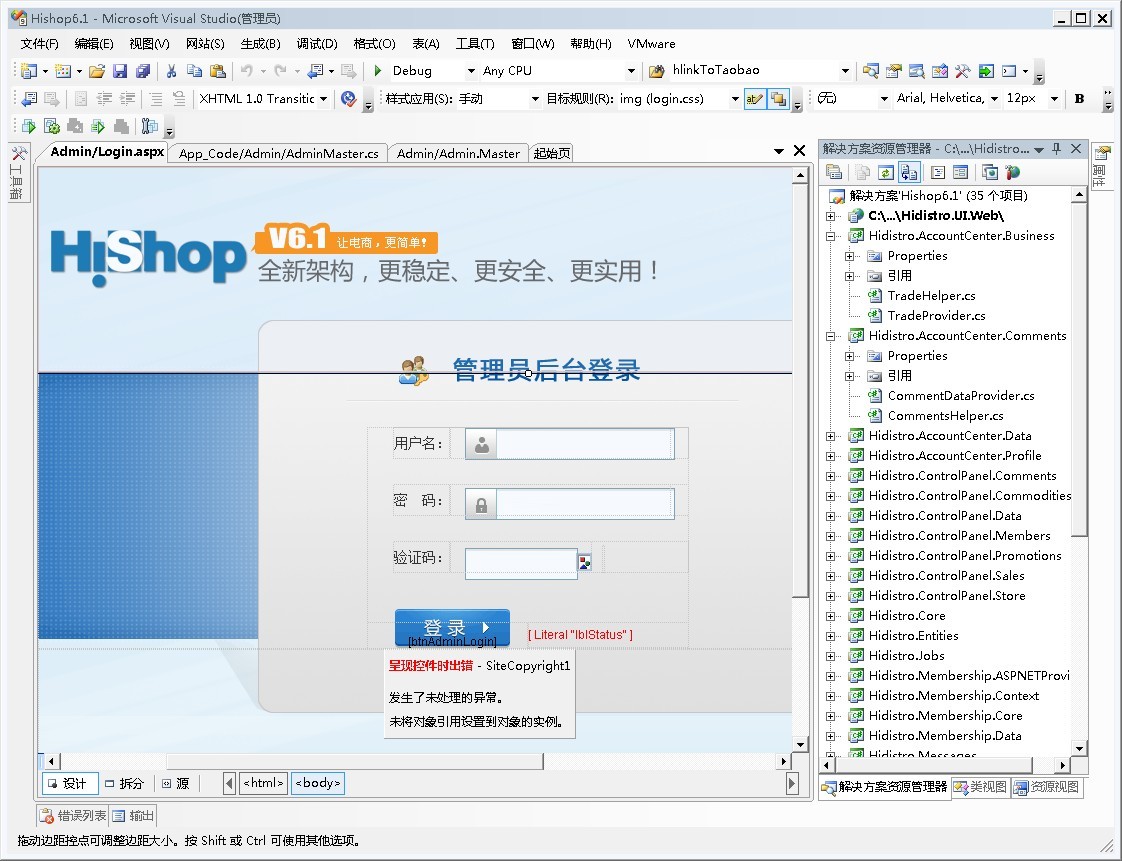Click the Copy toolbar icon
Screen dimensions: 1122x861
[x=194, y=71]
